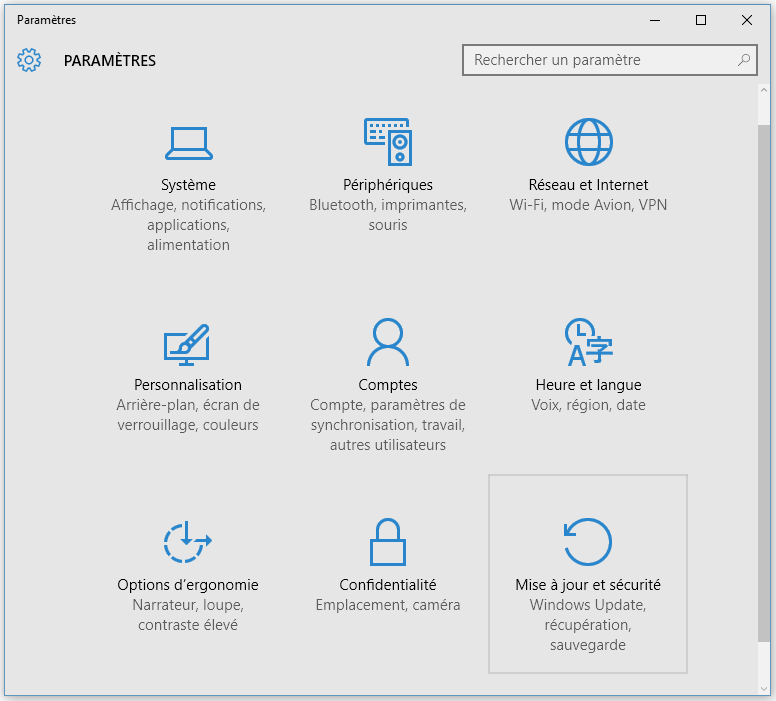The width and height of the screenshot is (776, 701).
Task: Focus the Rechercher un paramètre field
Action: [600, 60]
